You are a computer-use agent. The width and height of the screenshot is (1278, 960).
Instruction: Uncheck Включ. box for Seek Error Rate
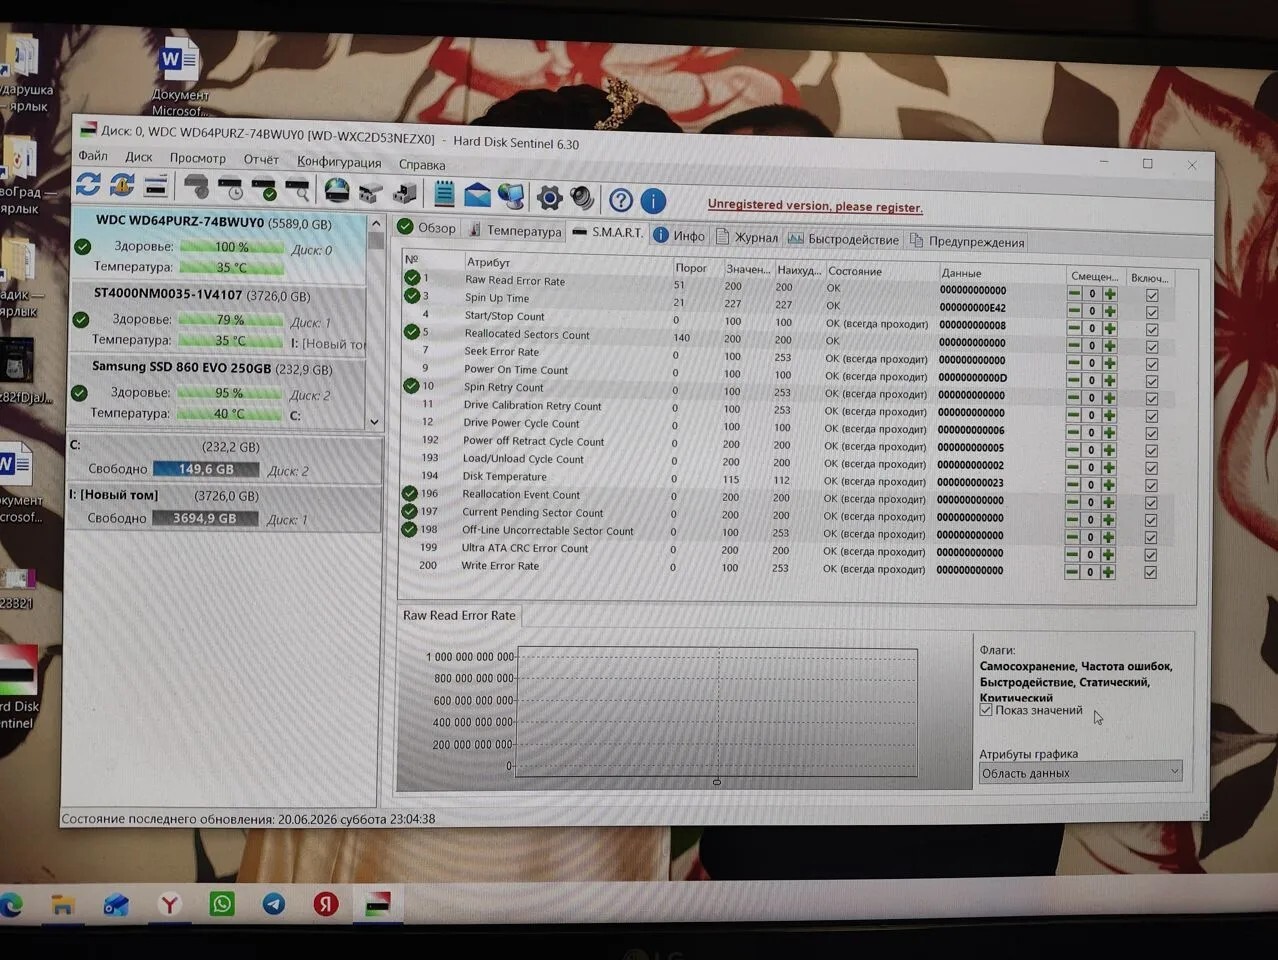pos(1152,364)
